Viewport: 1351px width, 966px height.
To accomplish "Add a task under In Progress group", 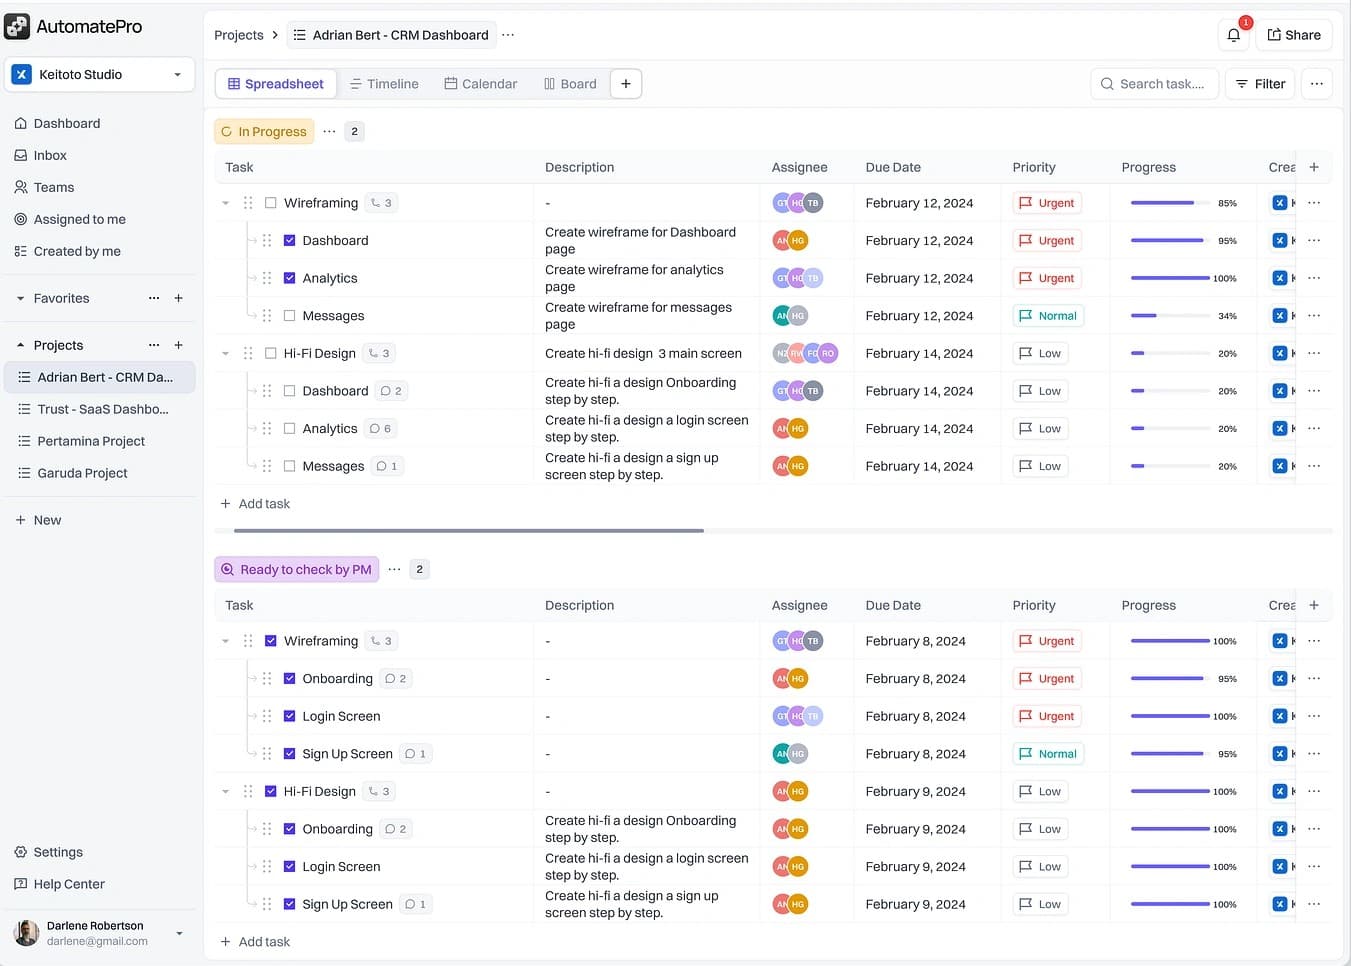I will coord(255,503).
